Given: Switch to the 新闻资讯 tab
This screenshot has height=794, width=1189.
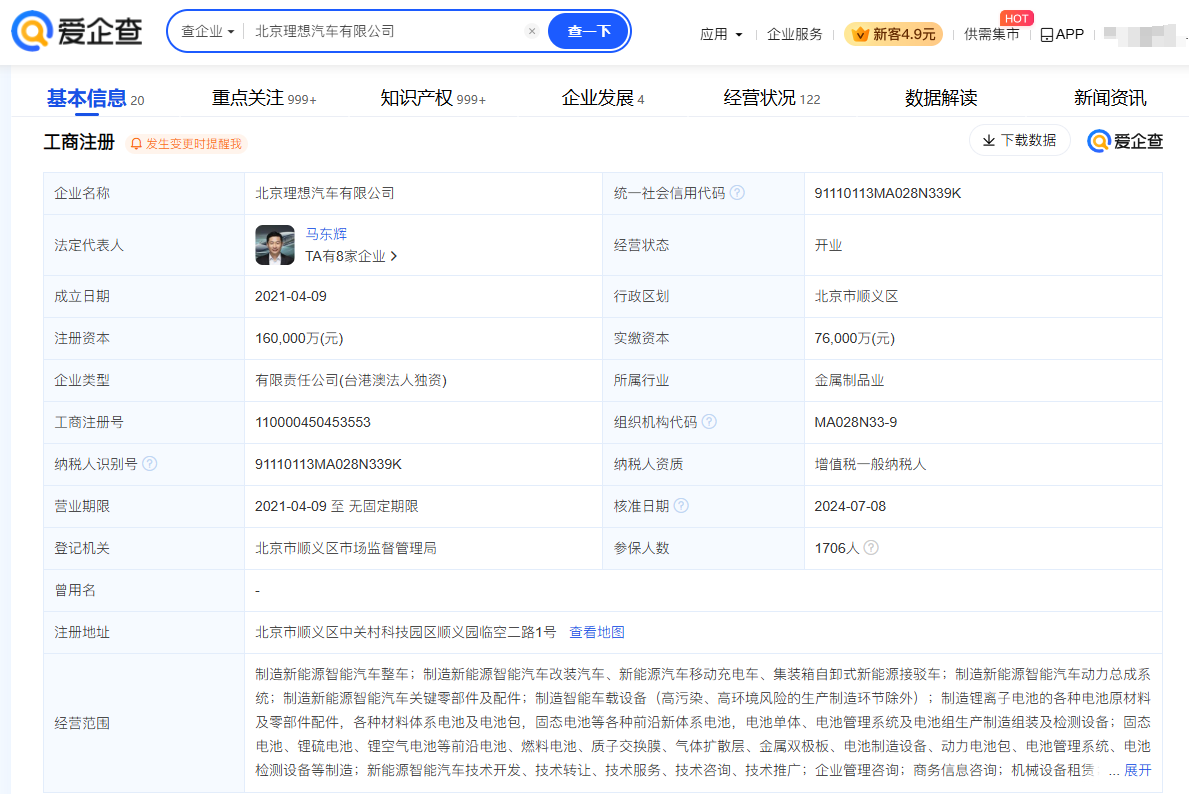Looking at the screenshot, I should pyautogui.click(x=1109, y=98).
